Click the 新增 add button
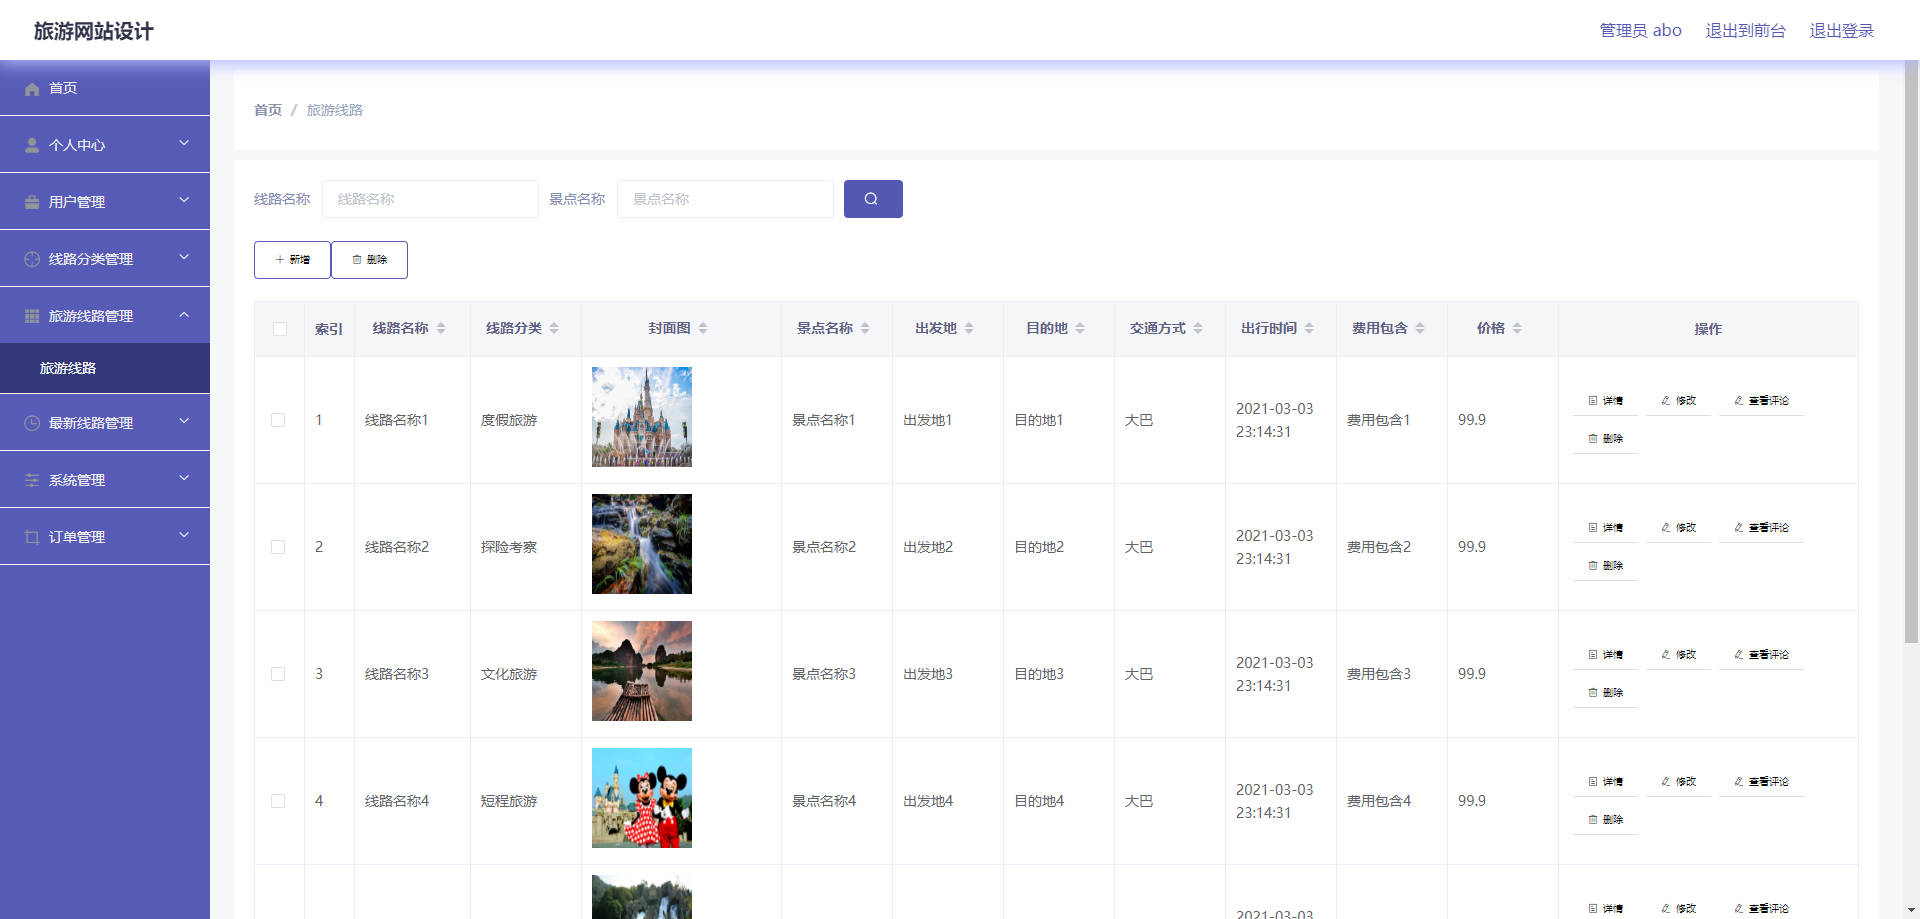 [292, 260]
